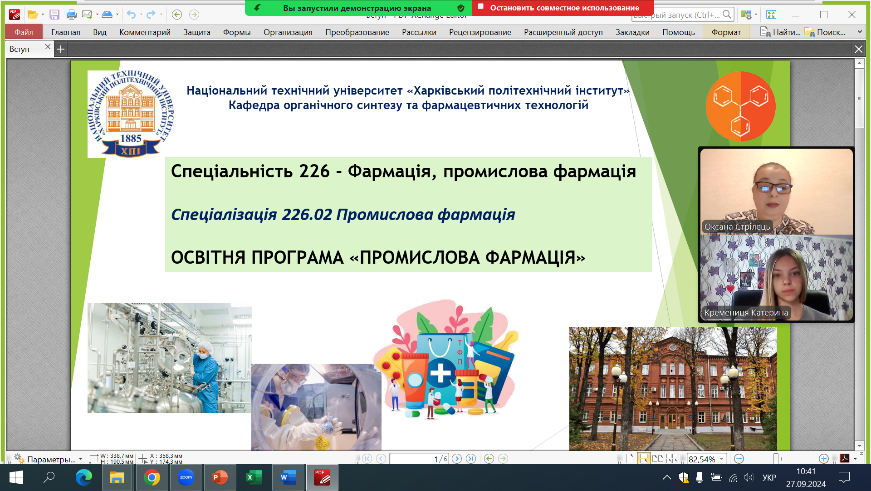Click the previous view green arrow
The height and width of the screenshot is (491, 871).
pos(177,15)
